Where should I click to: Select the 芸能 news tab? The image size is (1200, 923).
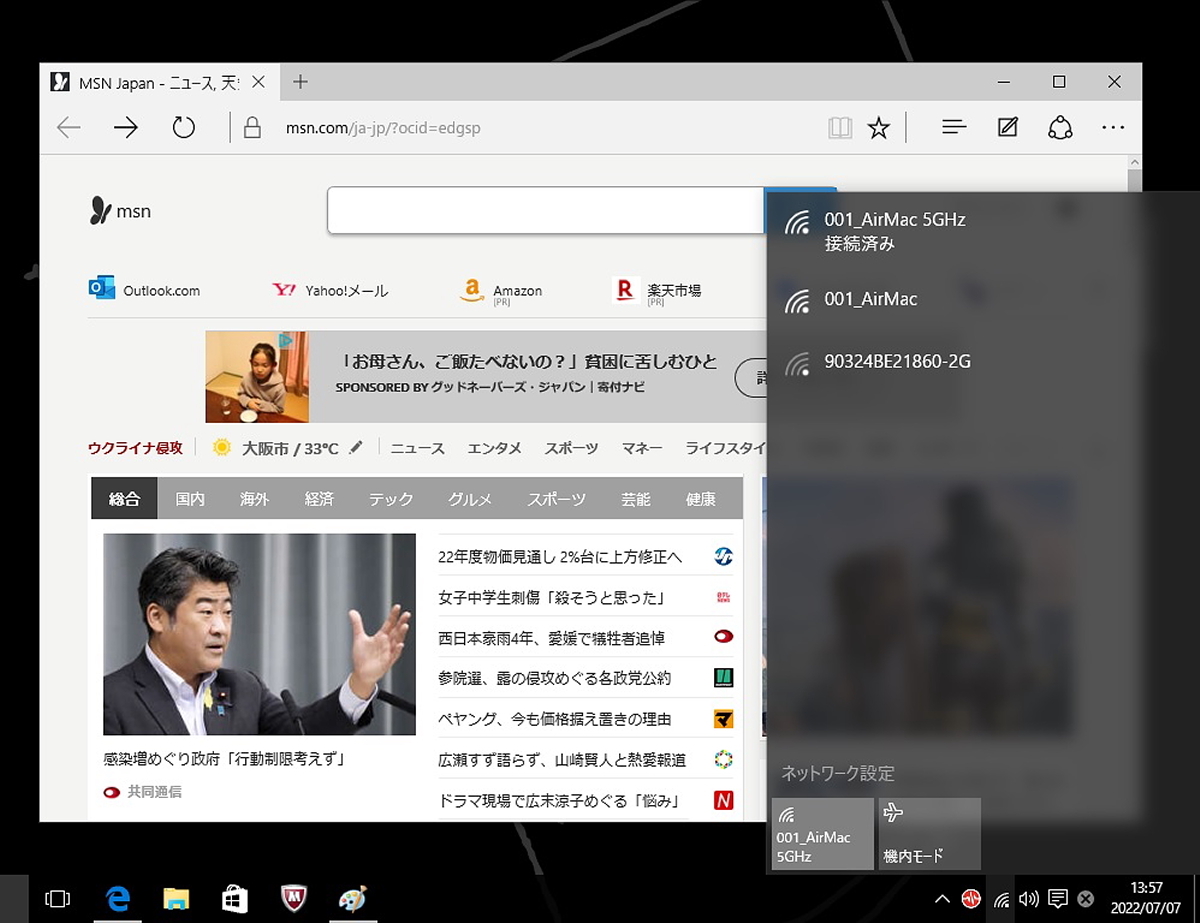[x=635, y=498]
